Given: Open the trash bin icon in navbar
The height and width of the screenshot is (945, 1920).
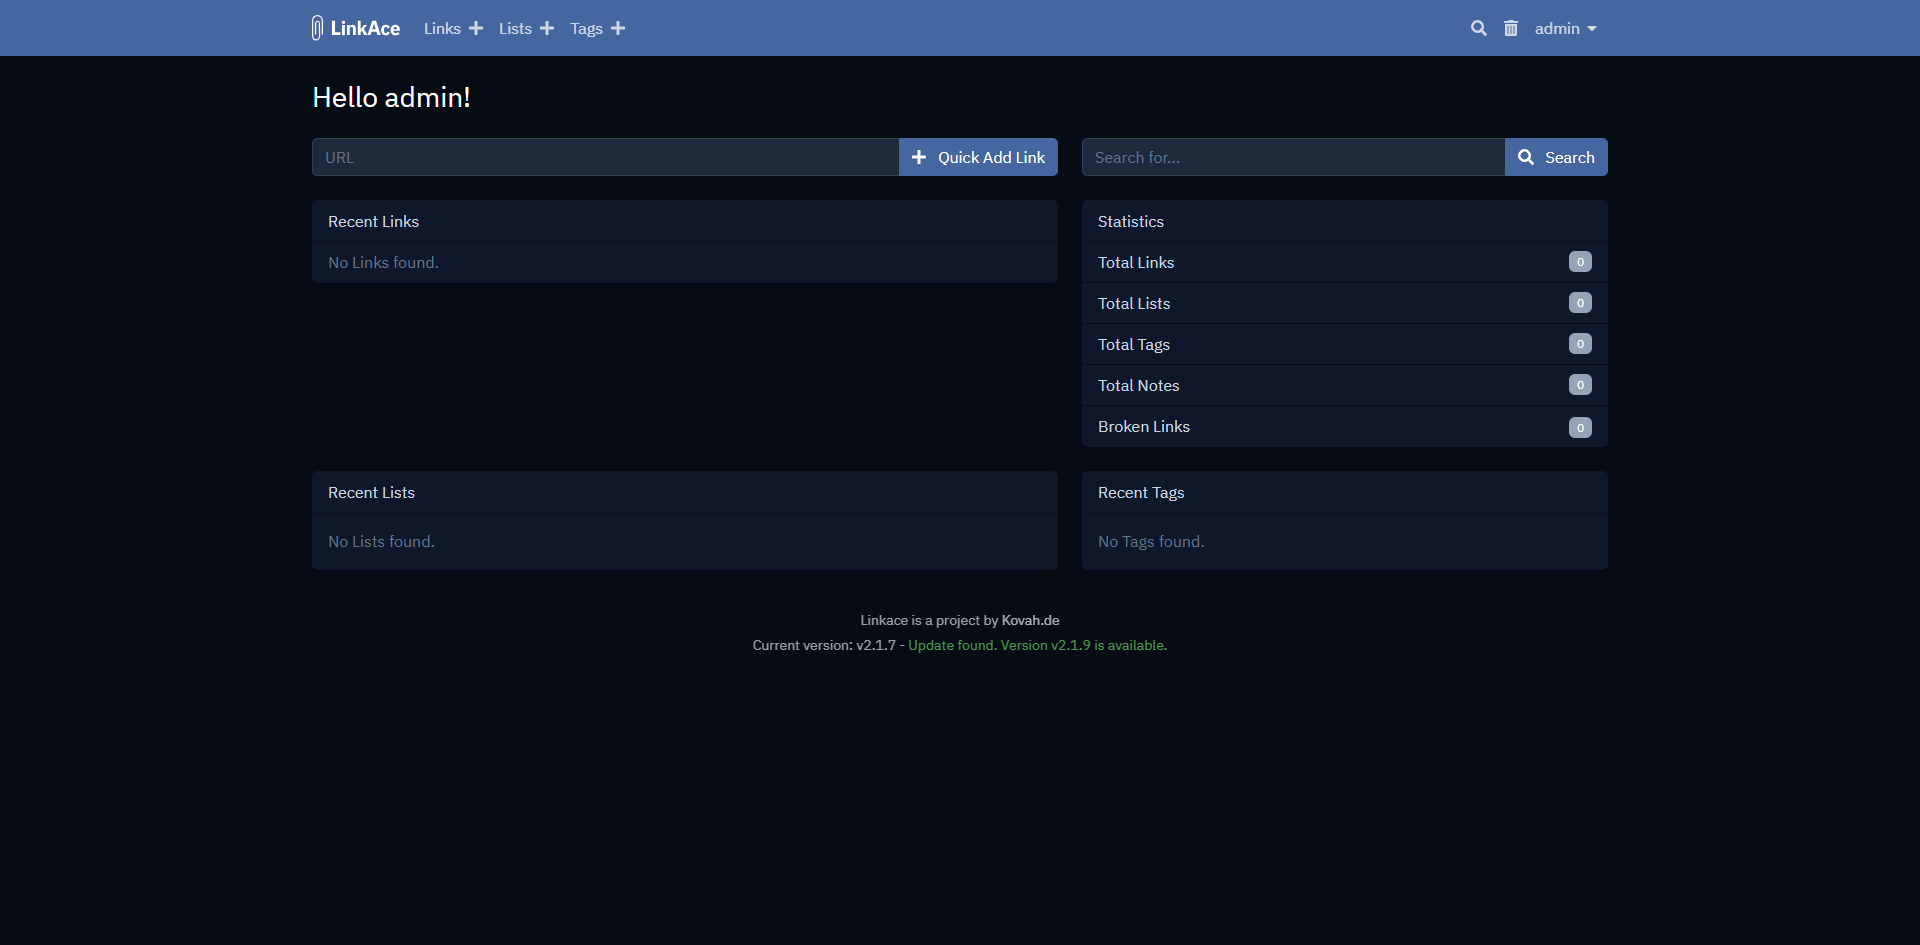Looking at the screenshot, I should [x=1511, y=28].
